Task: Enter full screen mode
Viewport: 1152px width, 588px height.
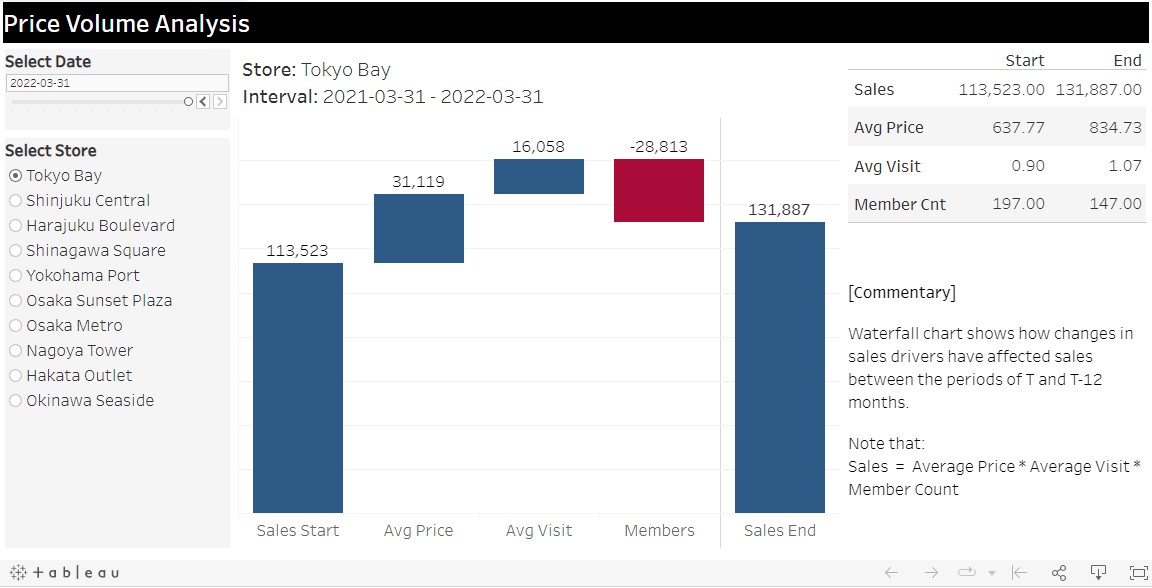Action: (1138, 573)
